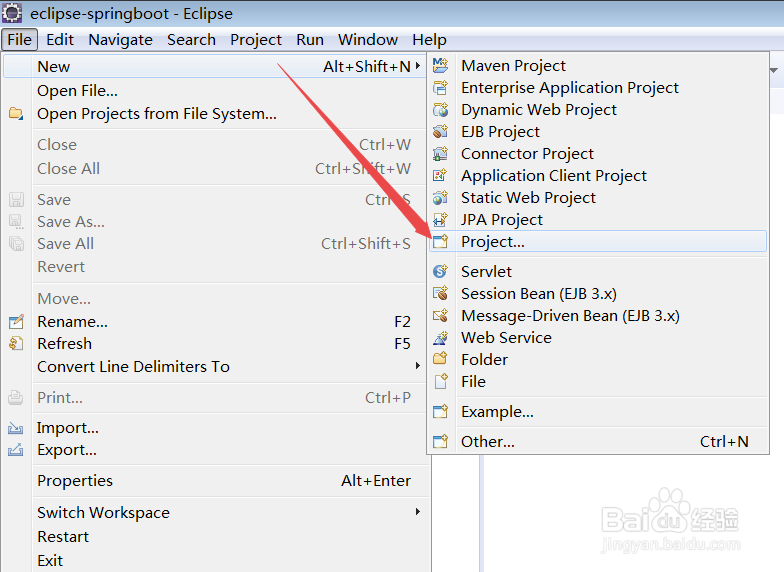Open the Navigate menu

120,40
